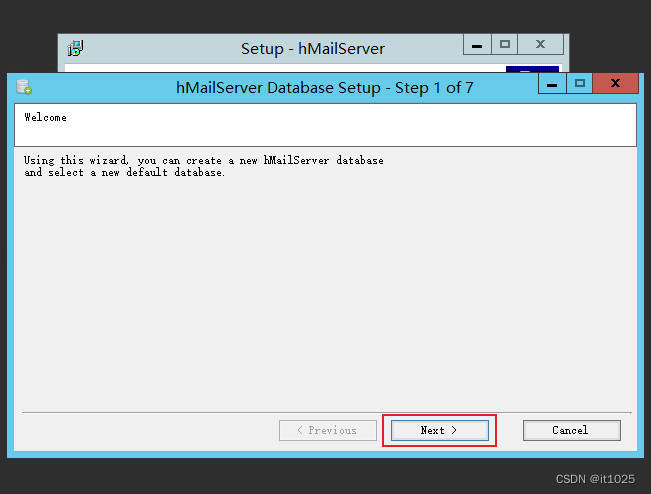Image resolution: width=651 pixels, height=494 pixels.
Task: Click the database icon in the Database Setup title bar
Action: (x=24, y=87)
